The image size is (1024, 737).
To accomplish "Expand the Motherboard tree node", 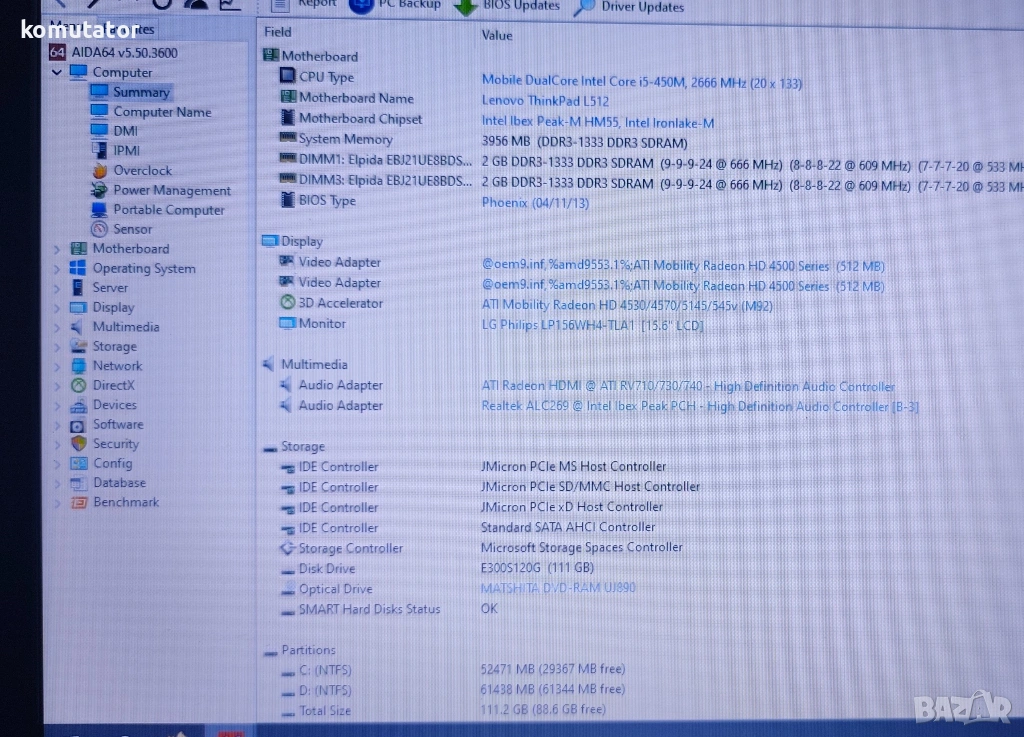I will click(57, 249).
